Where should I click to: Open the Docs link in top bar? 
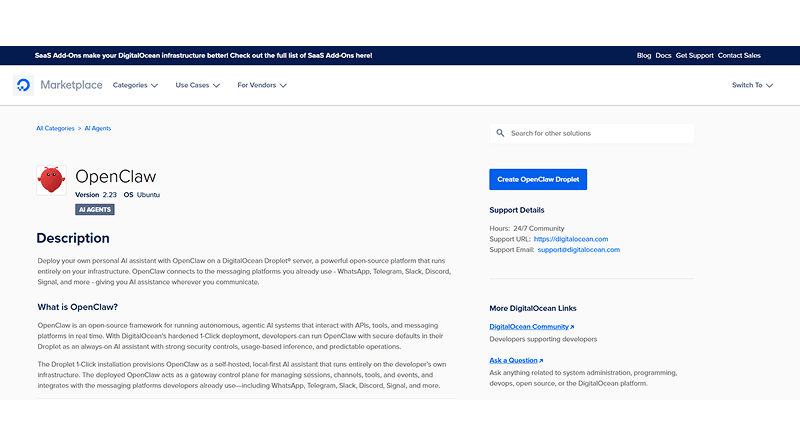point(663,56)
